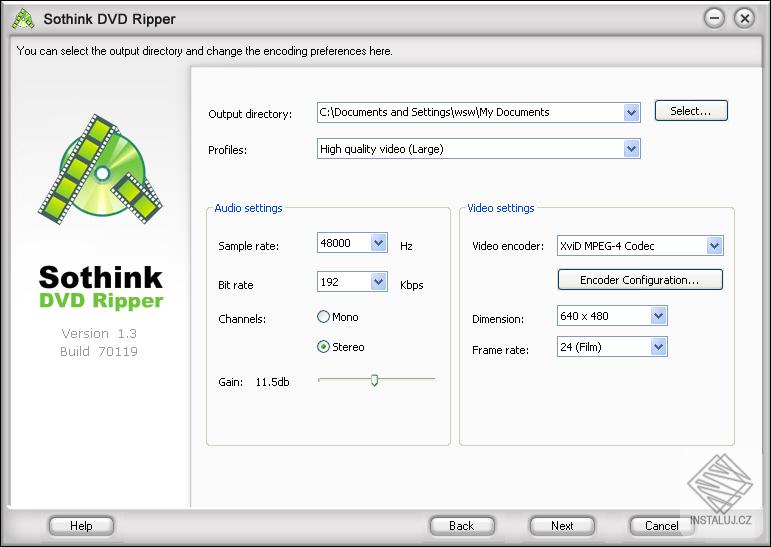Minimize the Sothink DVD Ripper window
This screenshot has height=547, width=771.
(714, 19)
